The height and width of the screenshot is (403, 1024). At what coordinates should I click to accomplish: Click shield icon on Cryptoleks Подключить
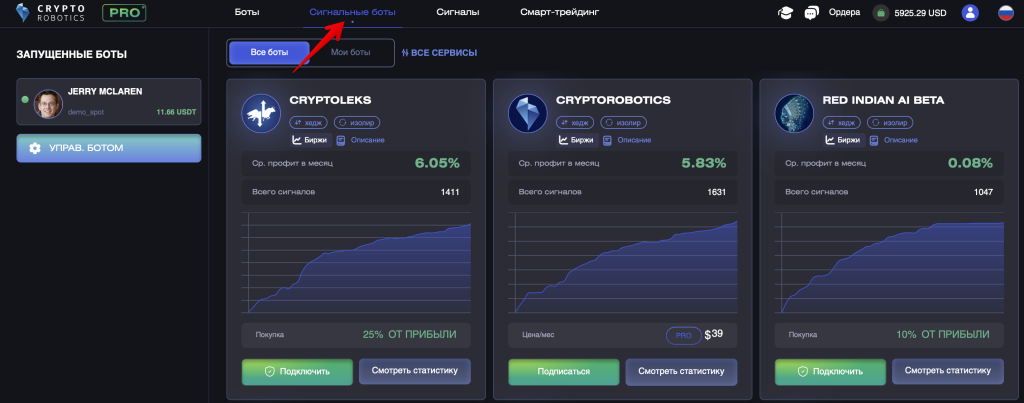click(269, 372)
